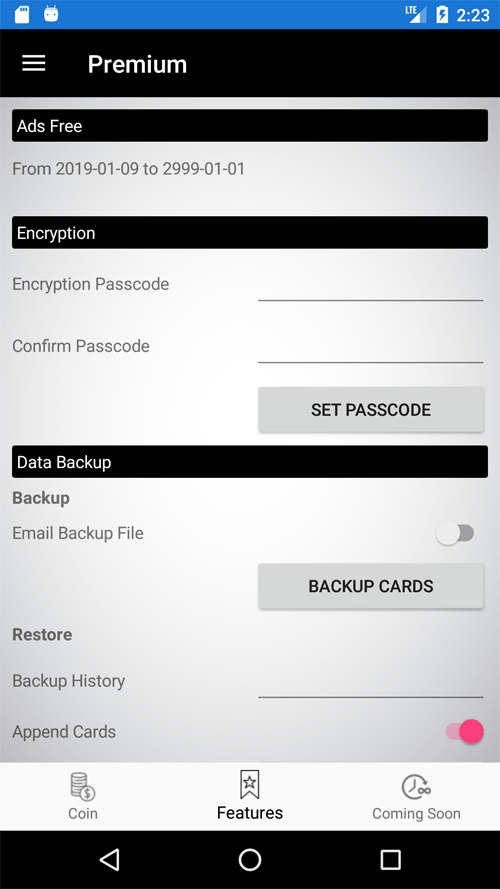The width and height of the screenshot is (500, 889).
Task: Enable the Email Backup File switch
Action: (455, 534)
